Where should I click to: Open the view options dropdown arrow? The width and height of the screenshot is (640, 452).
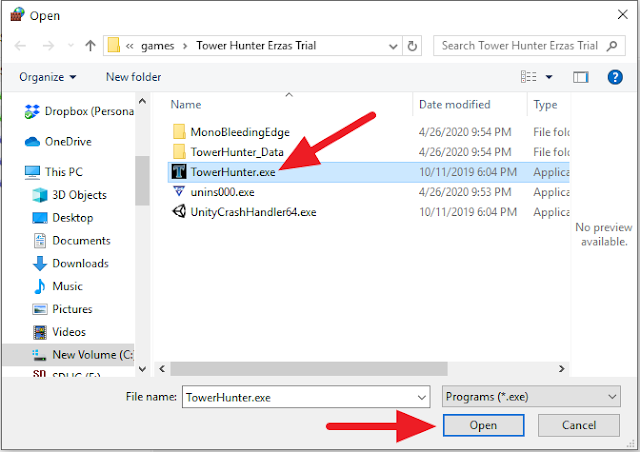coord(549,77)
